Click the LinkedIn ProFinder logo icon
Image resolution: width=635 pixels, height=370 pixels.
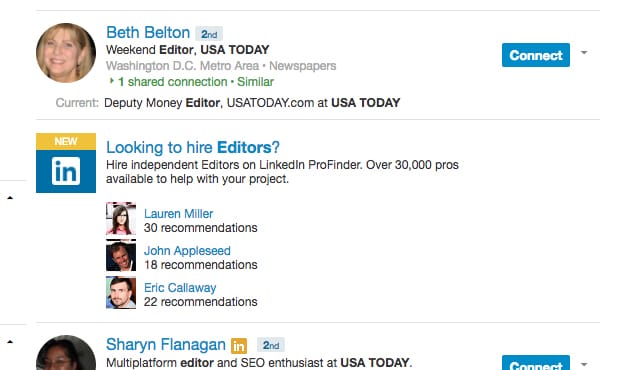tap(66, 163)
